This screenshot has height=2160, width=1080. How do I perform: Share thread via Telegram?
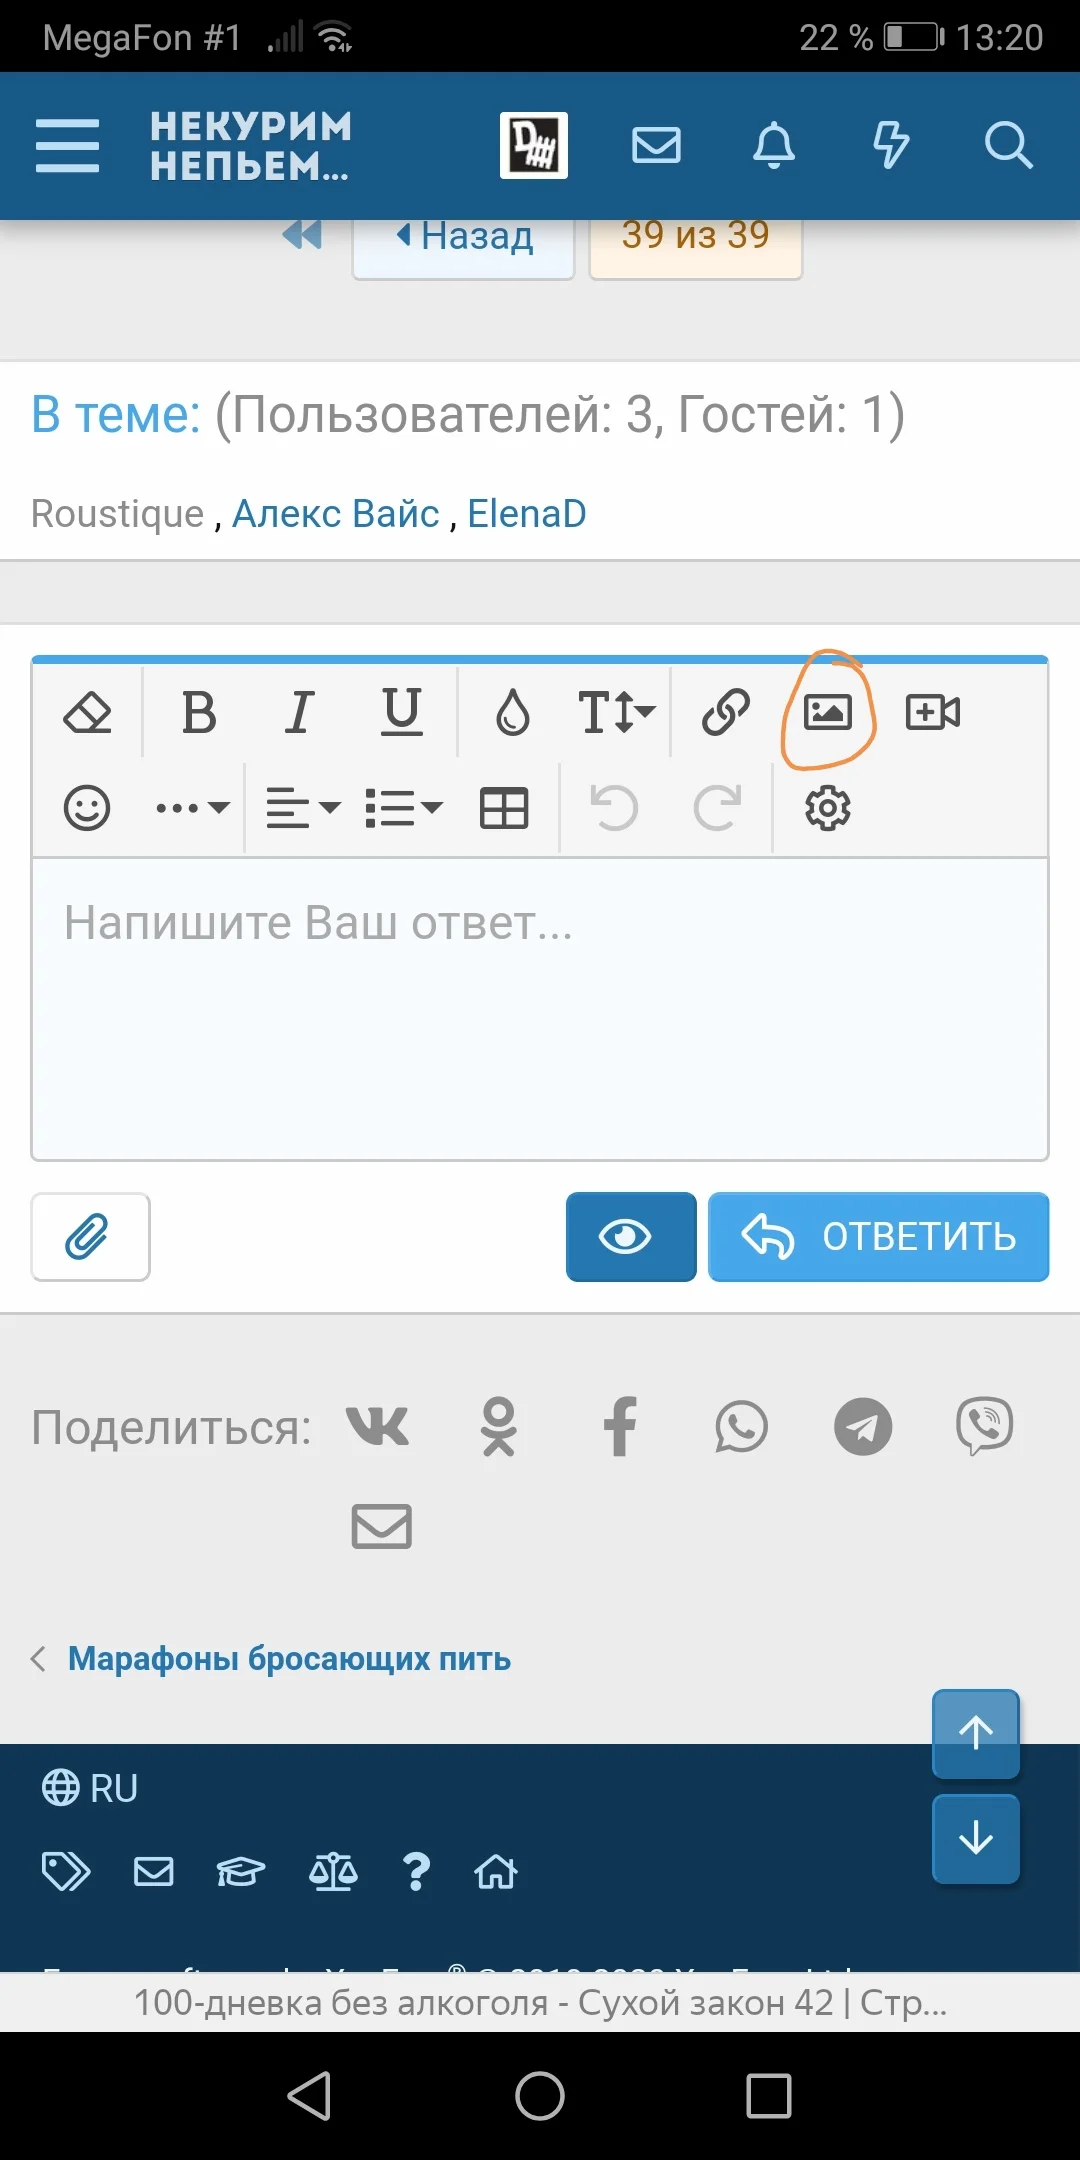863,1427
